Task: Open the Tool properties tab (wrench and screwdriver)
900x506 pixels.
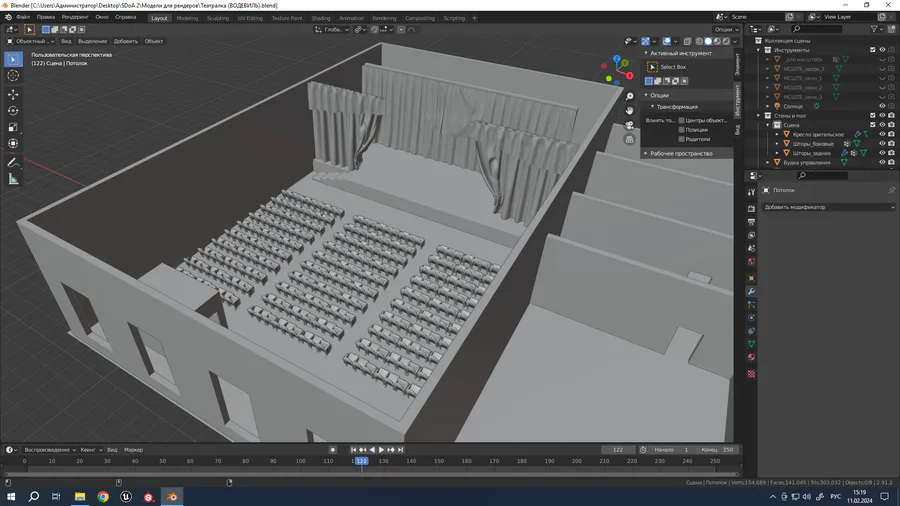Action: tap(751, 192)
